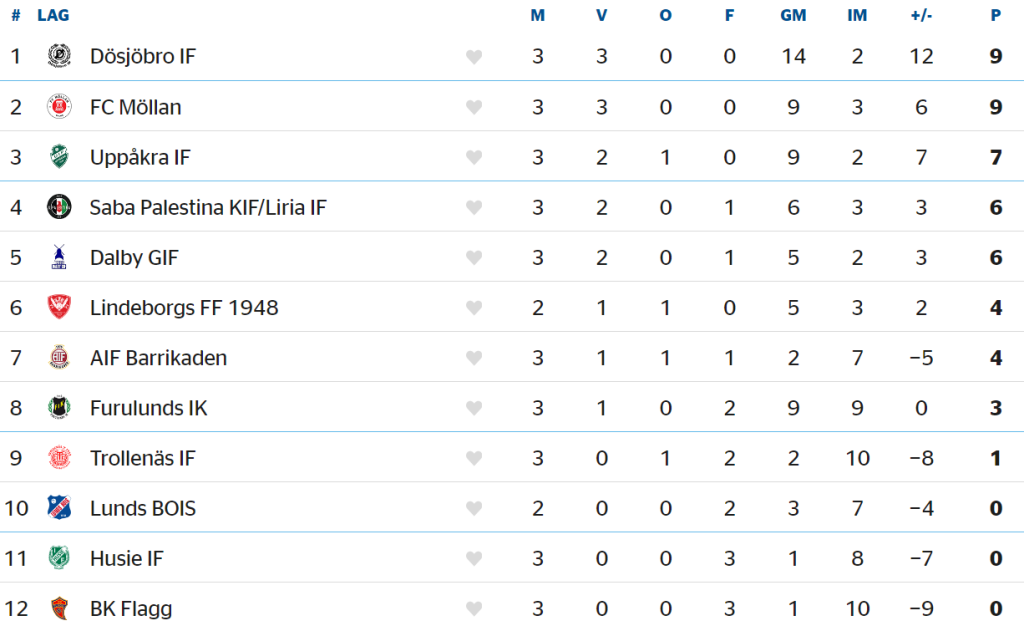
Task: Click the Lindeborgs FF 1948 red shield
Action: 59,307
